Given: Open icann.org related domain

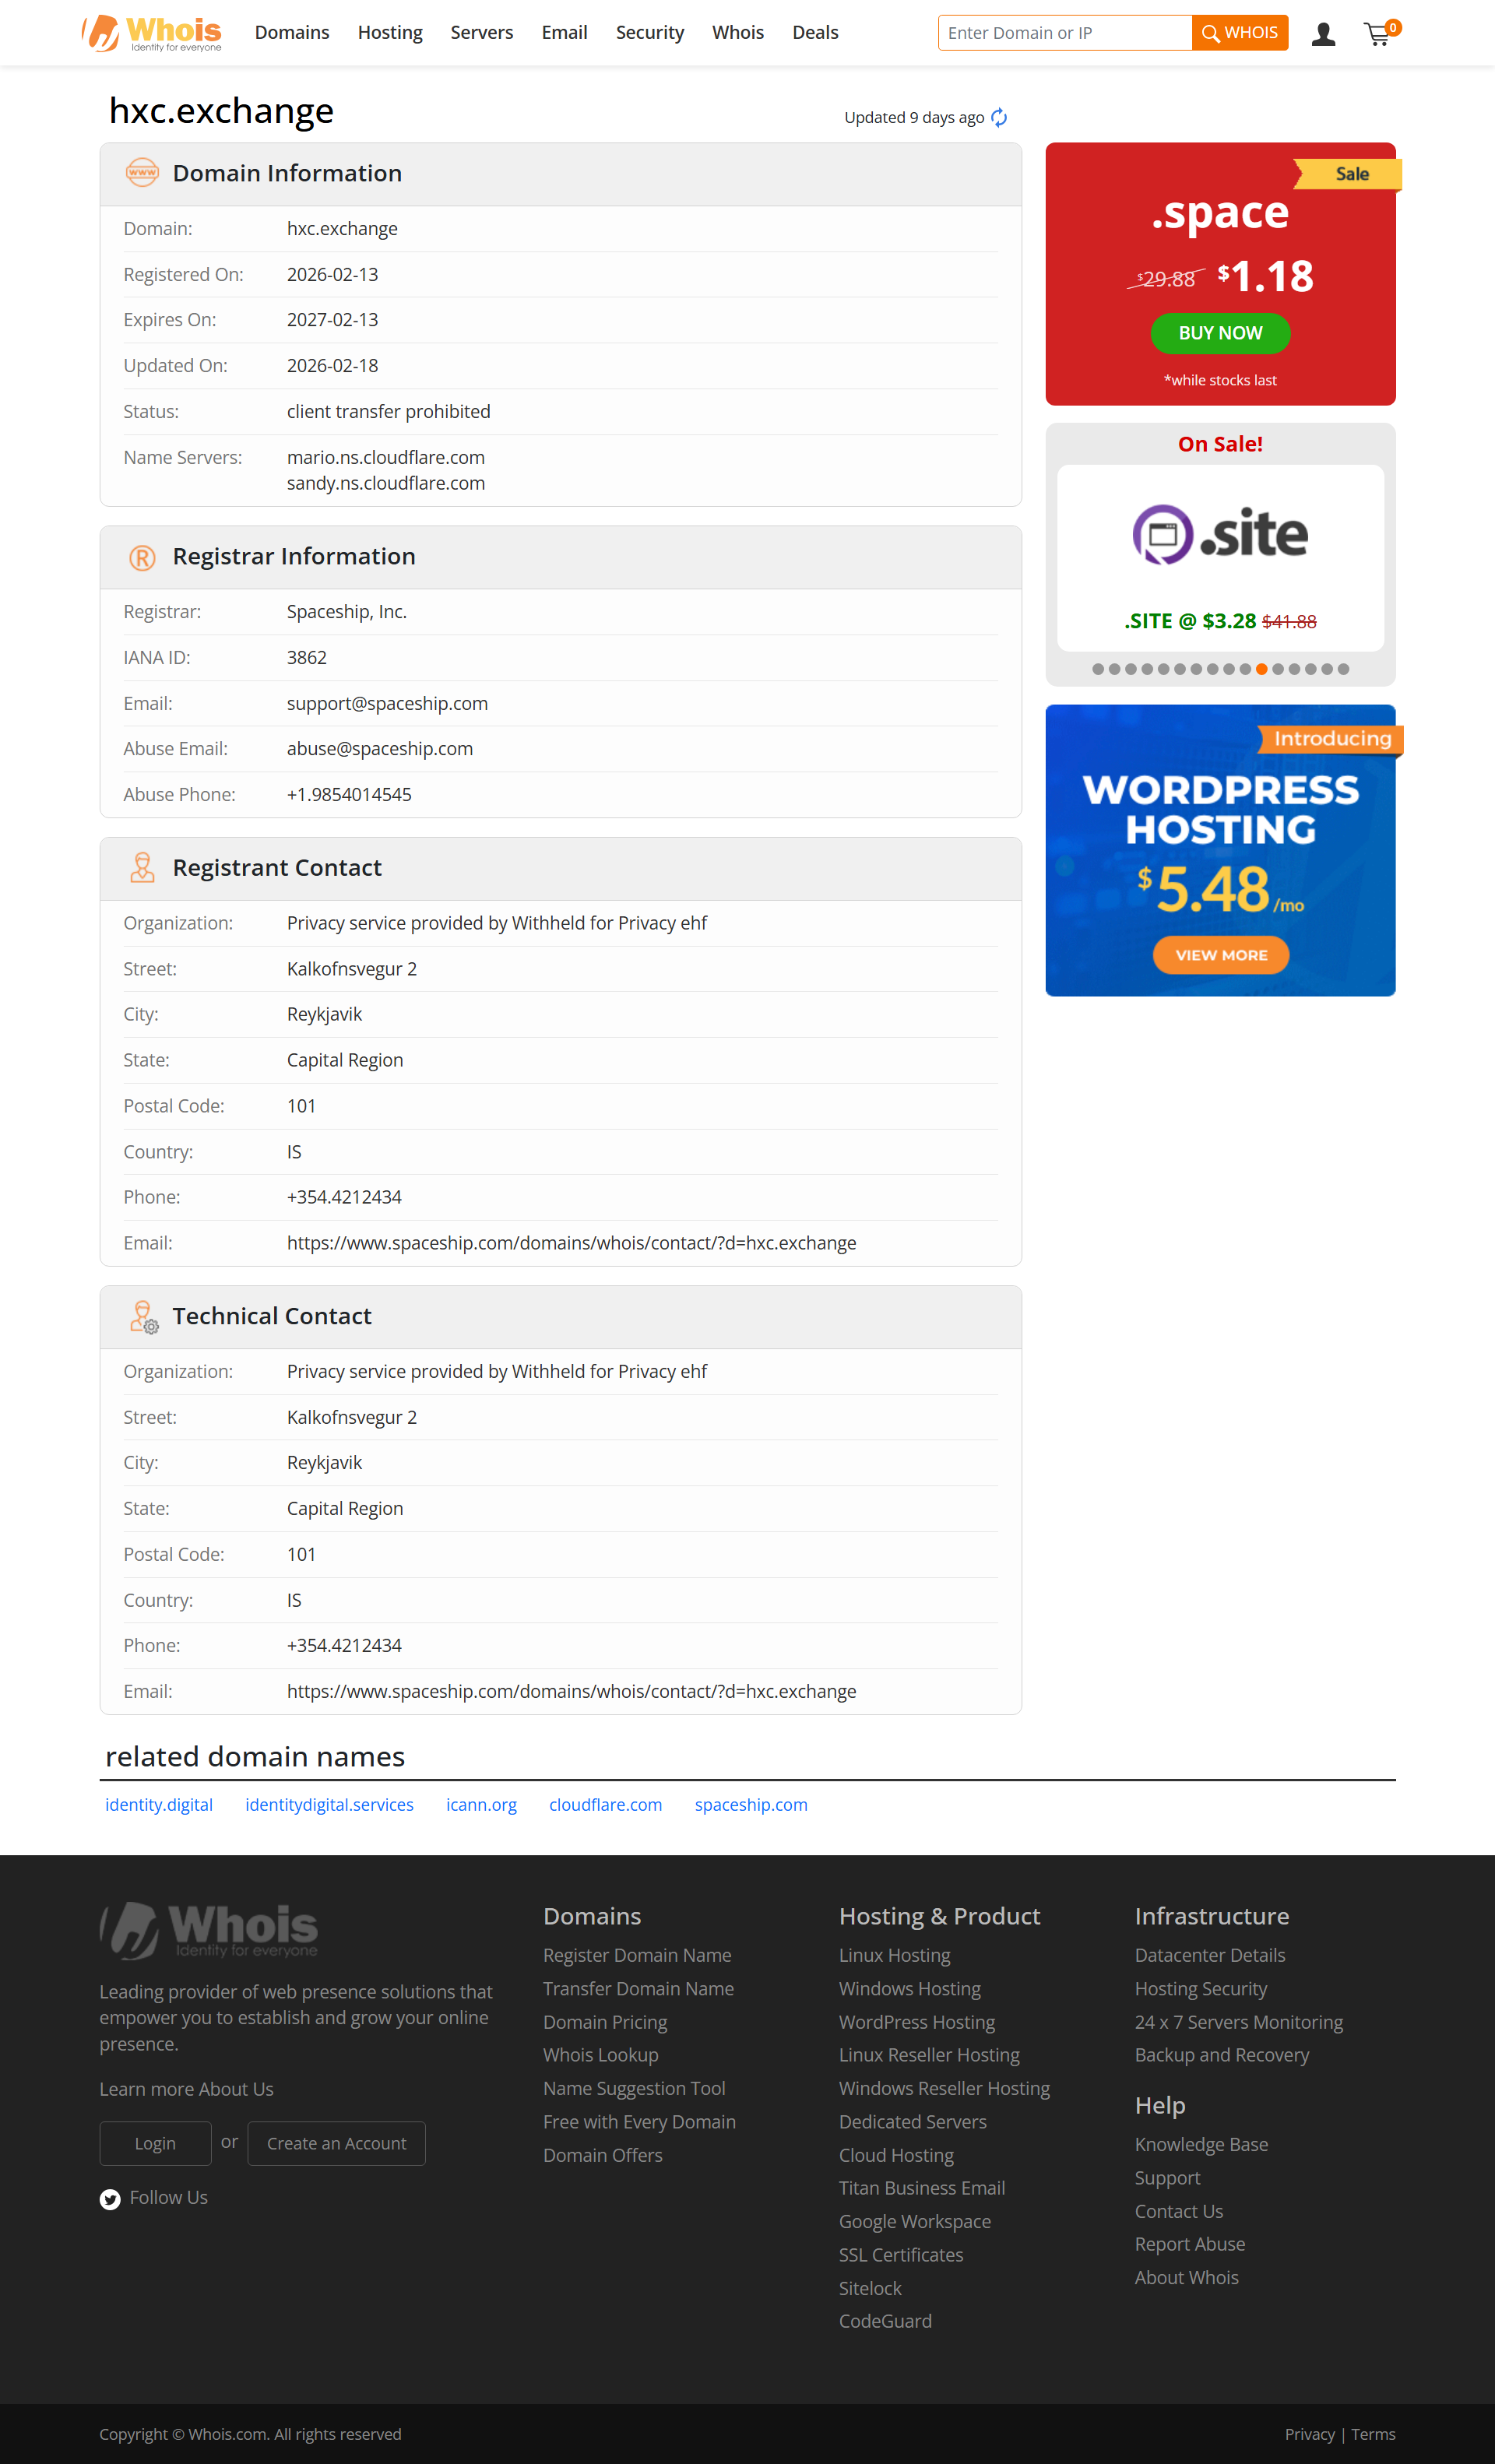Looking at the screenshot, I should [481, 1805].
